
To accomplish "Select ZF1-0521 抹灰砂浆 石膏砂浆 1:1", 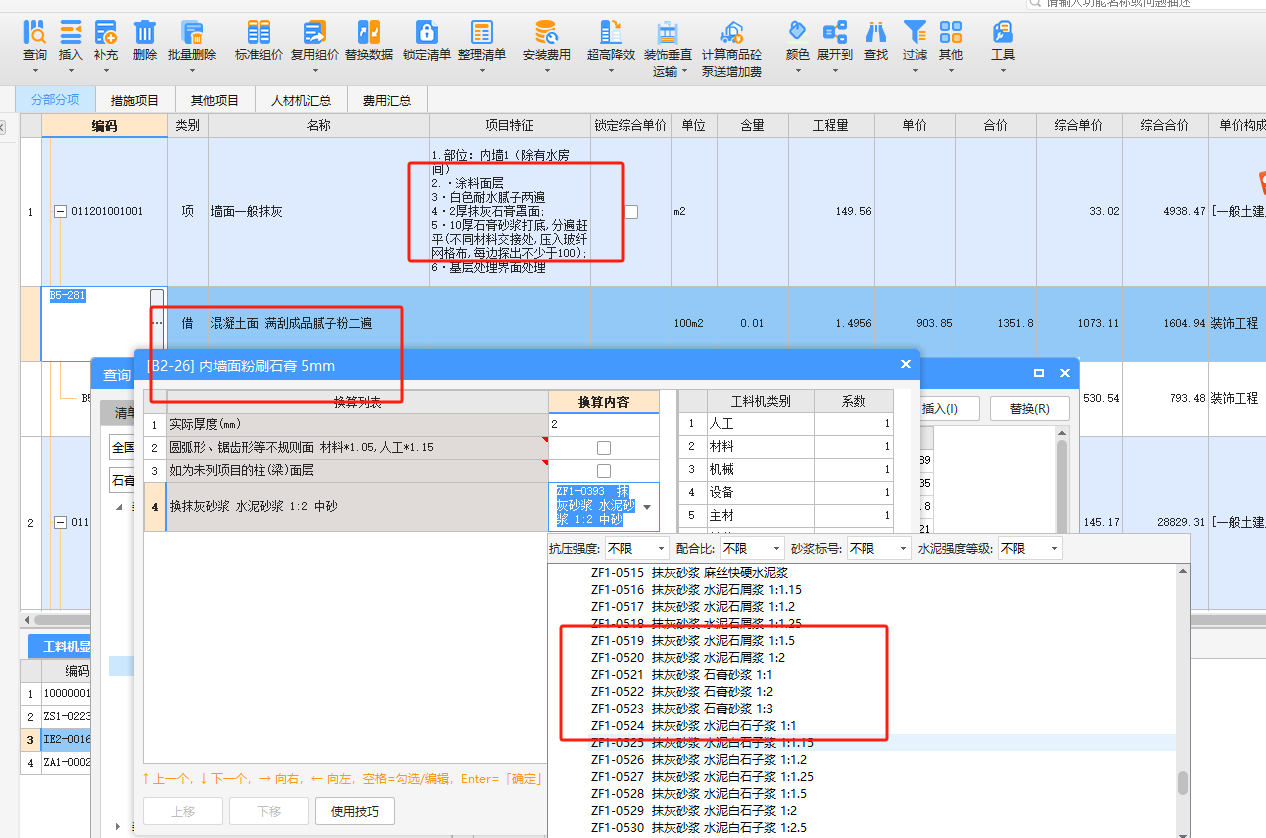I will click(x=682, y=675).
